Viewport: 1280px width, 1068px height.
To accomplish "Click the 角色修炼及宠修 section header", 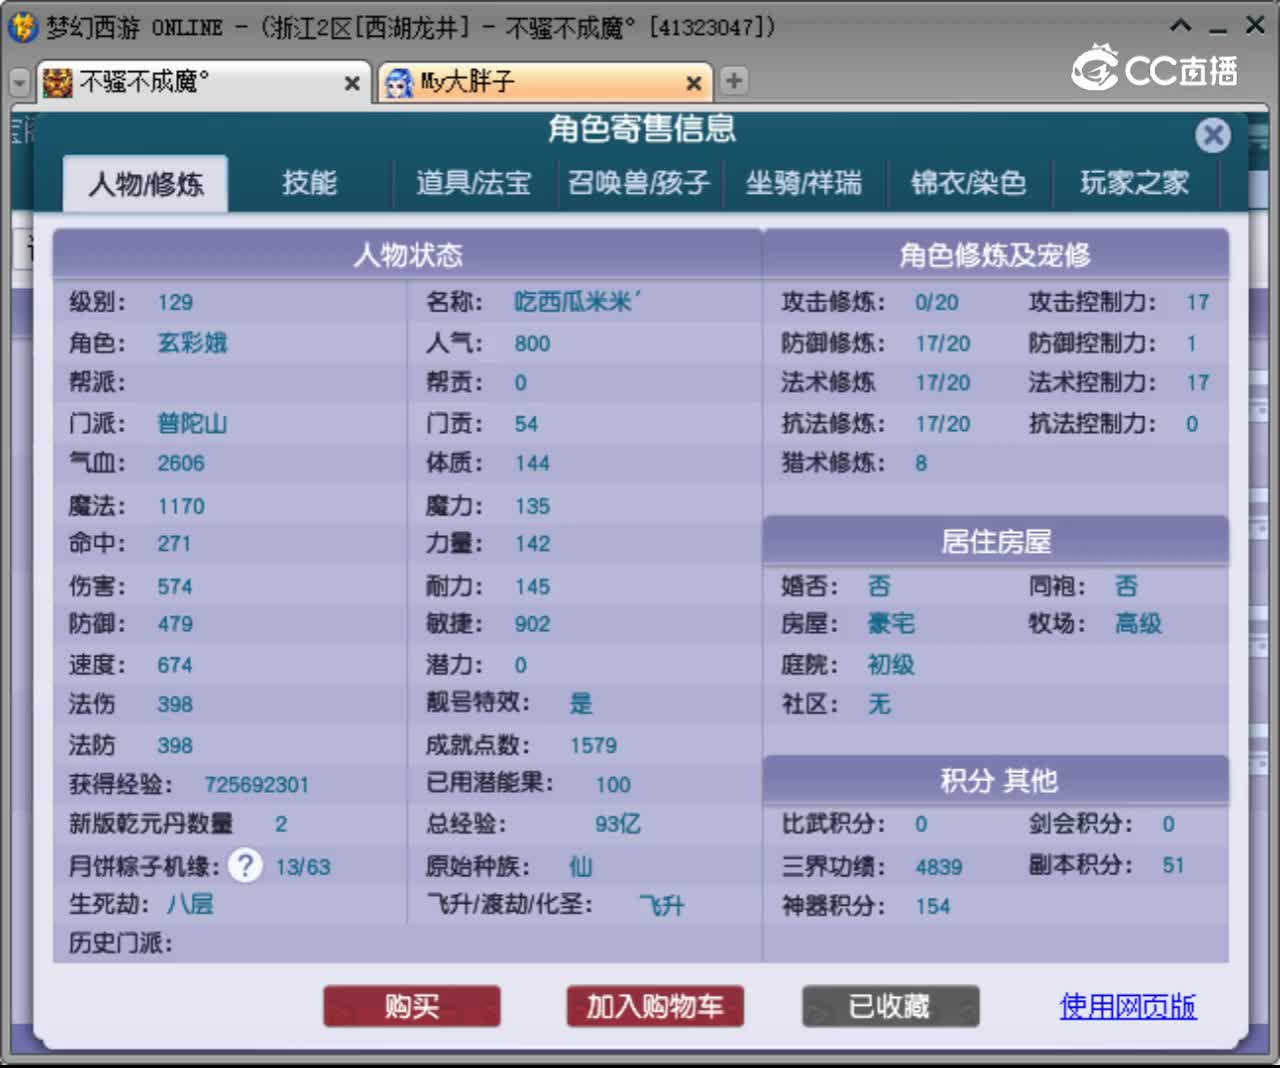I will coord(995,255).
